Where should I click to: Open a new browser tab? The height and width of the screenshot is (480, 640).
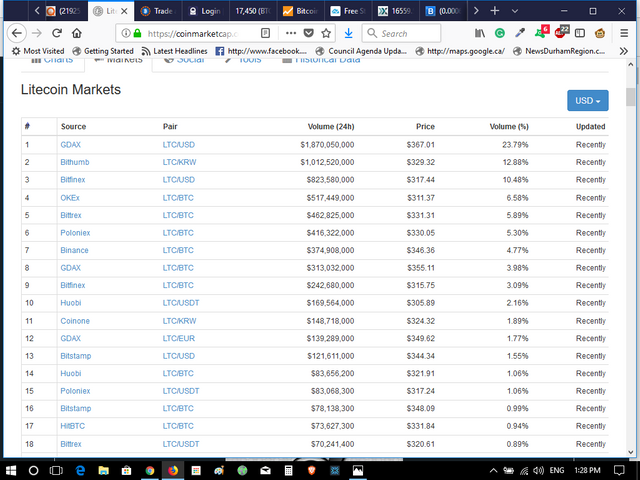click(x=495, y=11)
